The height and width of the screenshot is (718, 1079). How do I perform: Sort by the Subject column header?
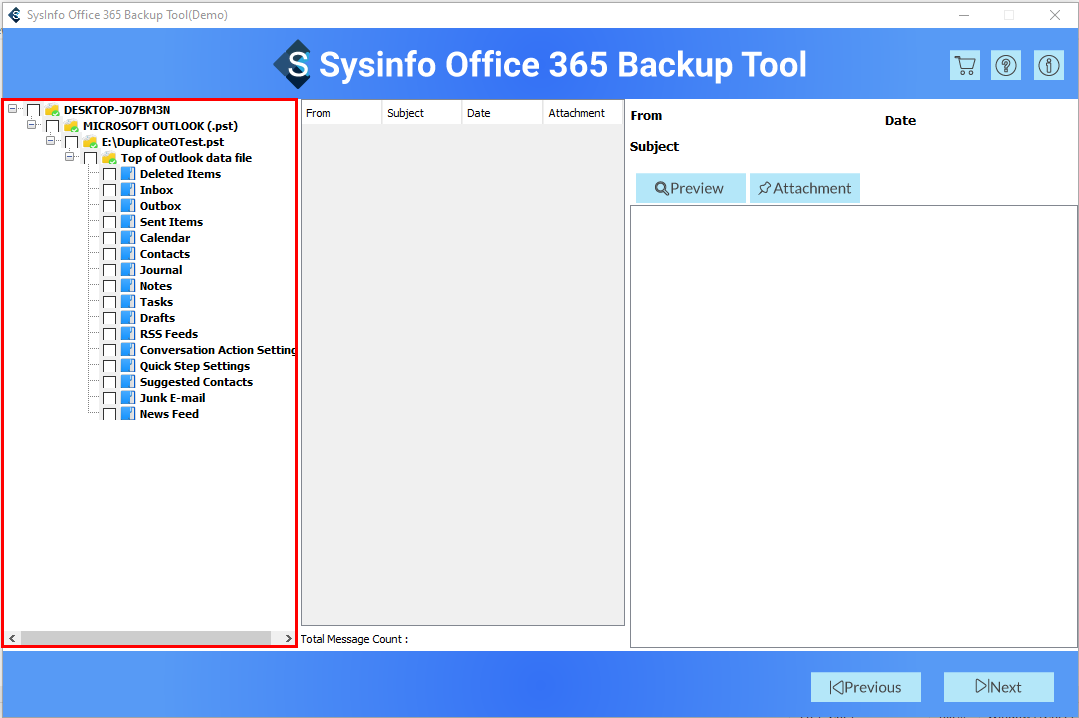point(421,113)
